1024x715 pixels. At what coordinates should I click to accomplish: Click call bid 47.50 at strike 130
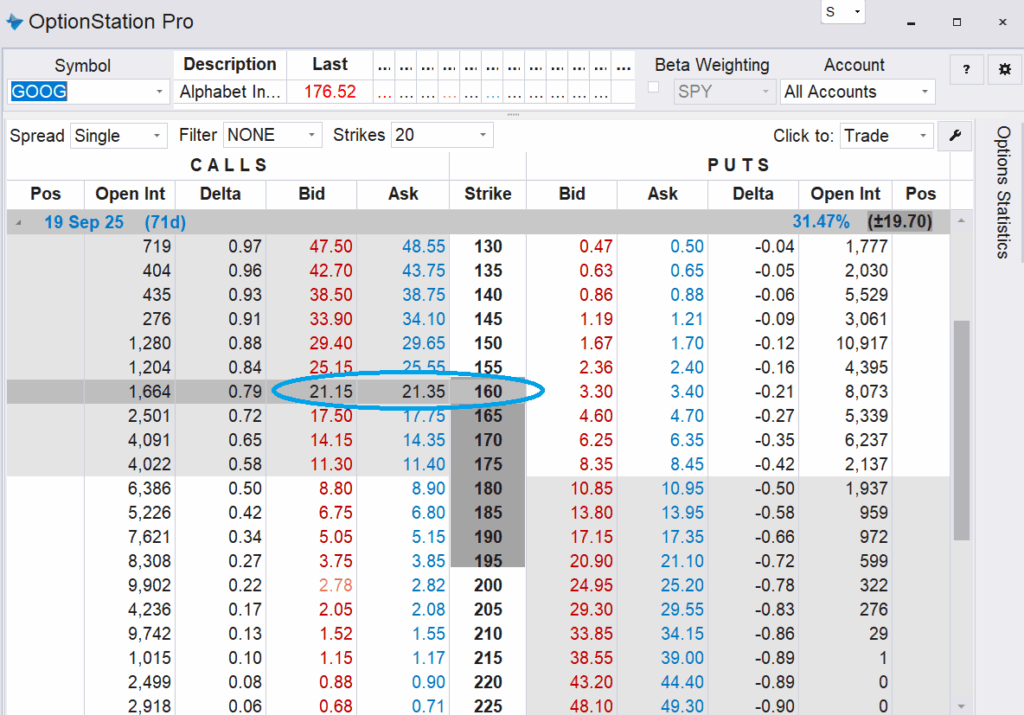point(330,247)
